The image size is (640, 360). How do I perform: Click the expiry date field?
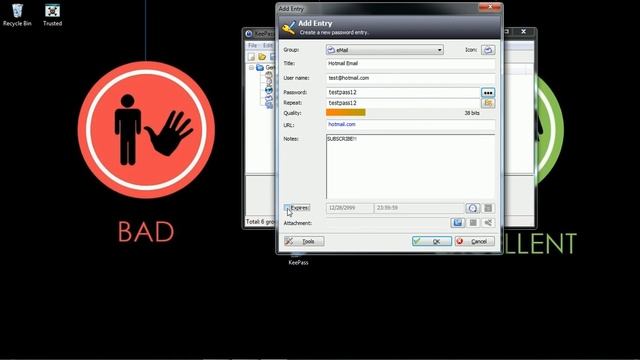[x=349, y=208]
